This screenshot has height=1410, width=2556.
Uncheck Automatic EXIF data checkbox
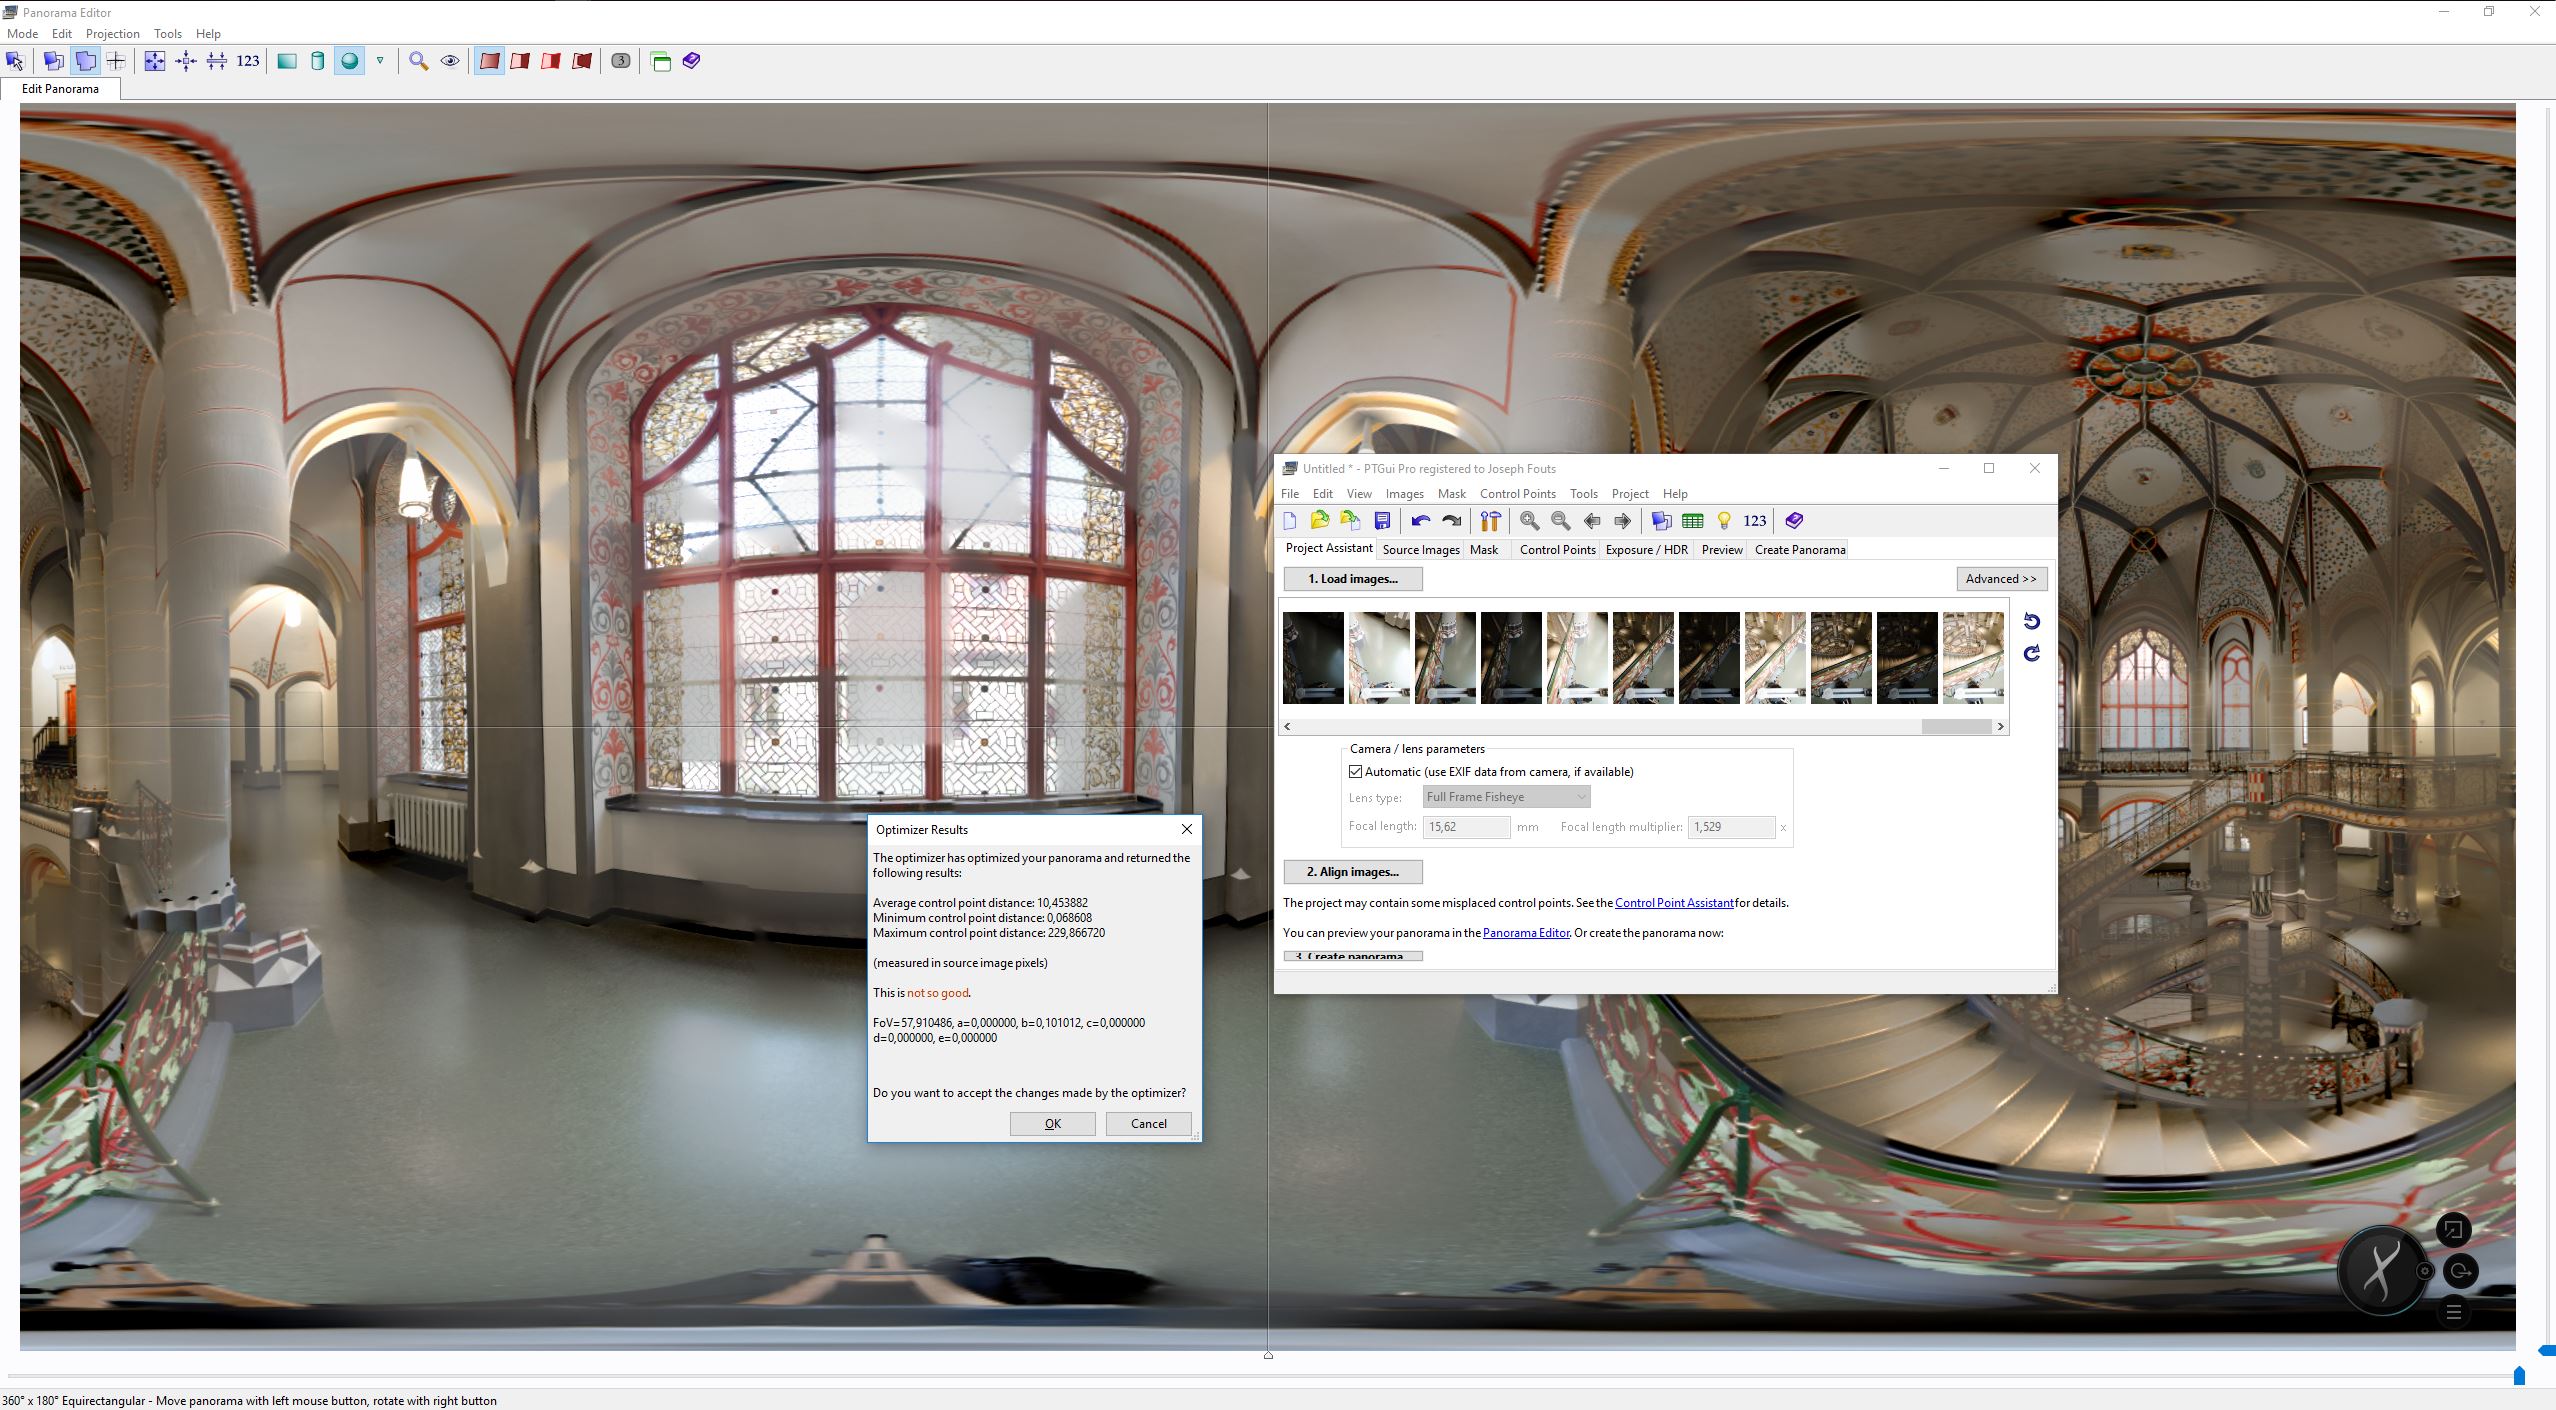click(x=1356, y=772)
